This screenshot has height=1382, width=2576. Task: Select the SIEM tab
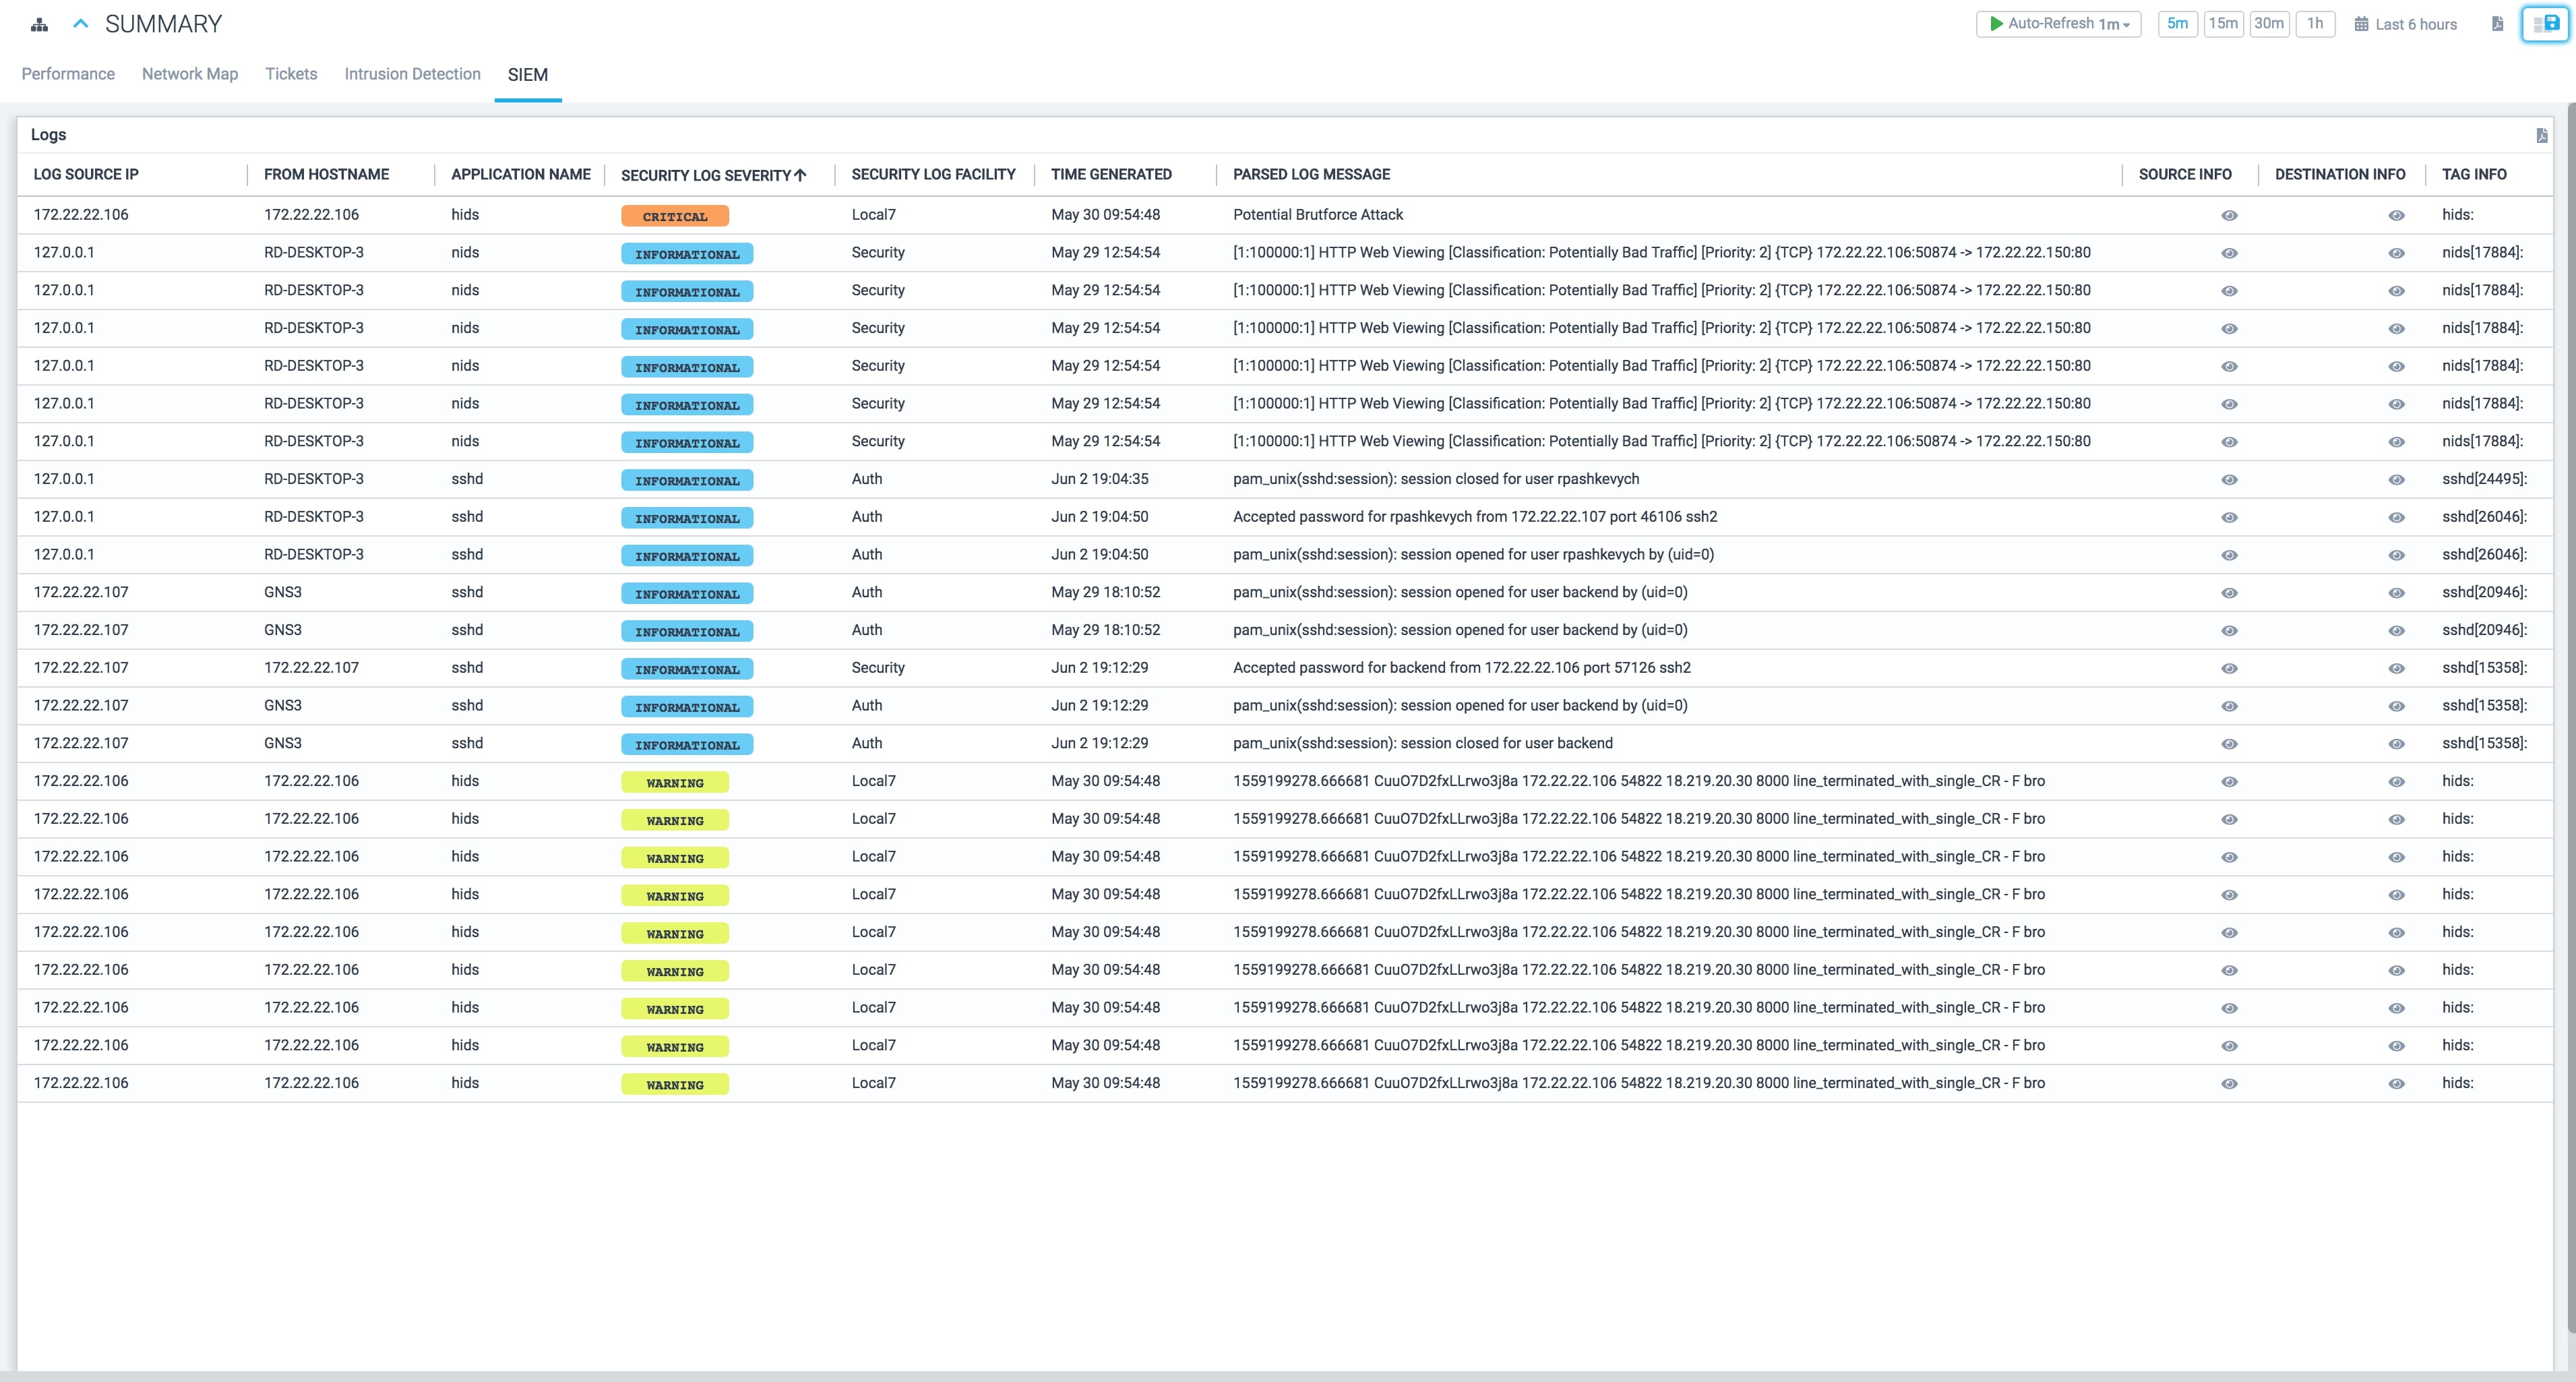point(528,75)
